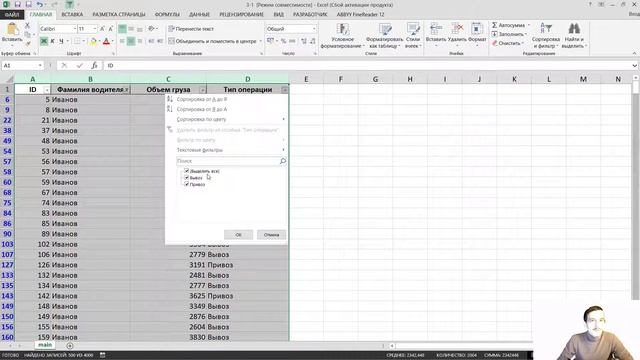Open the Name Box A1 dropdown
Viewport: 640px width, 360px height.
[40, 65]
